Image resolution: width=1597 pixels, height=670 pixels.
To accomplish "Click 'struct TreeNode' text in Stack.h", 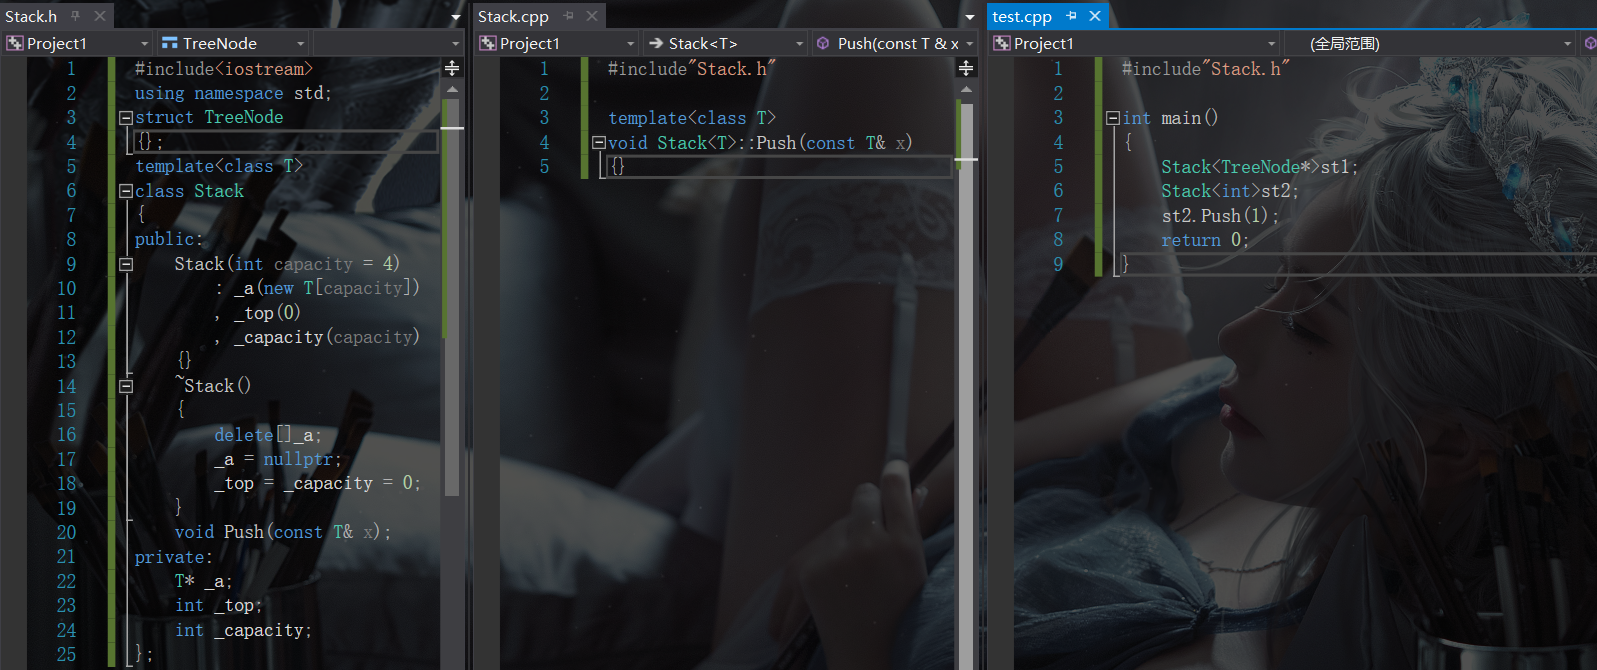I will point(209,117).
